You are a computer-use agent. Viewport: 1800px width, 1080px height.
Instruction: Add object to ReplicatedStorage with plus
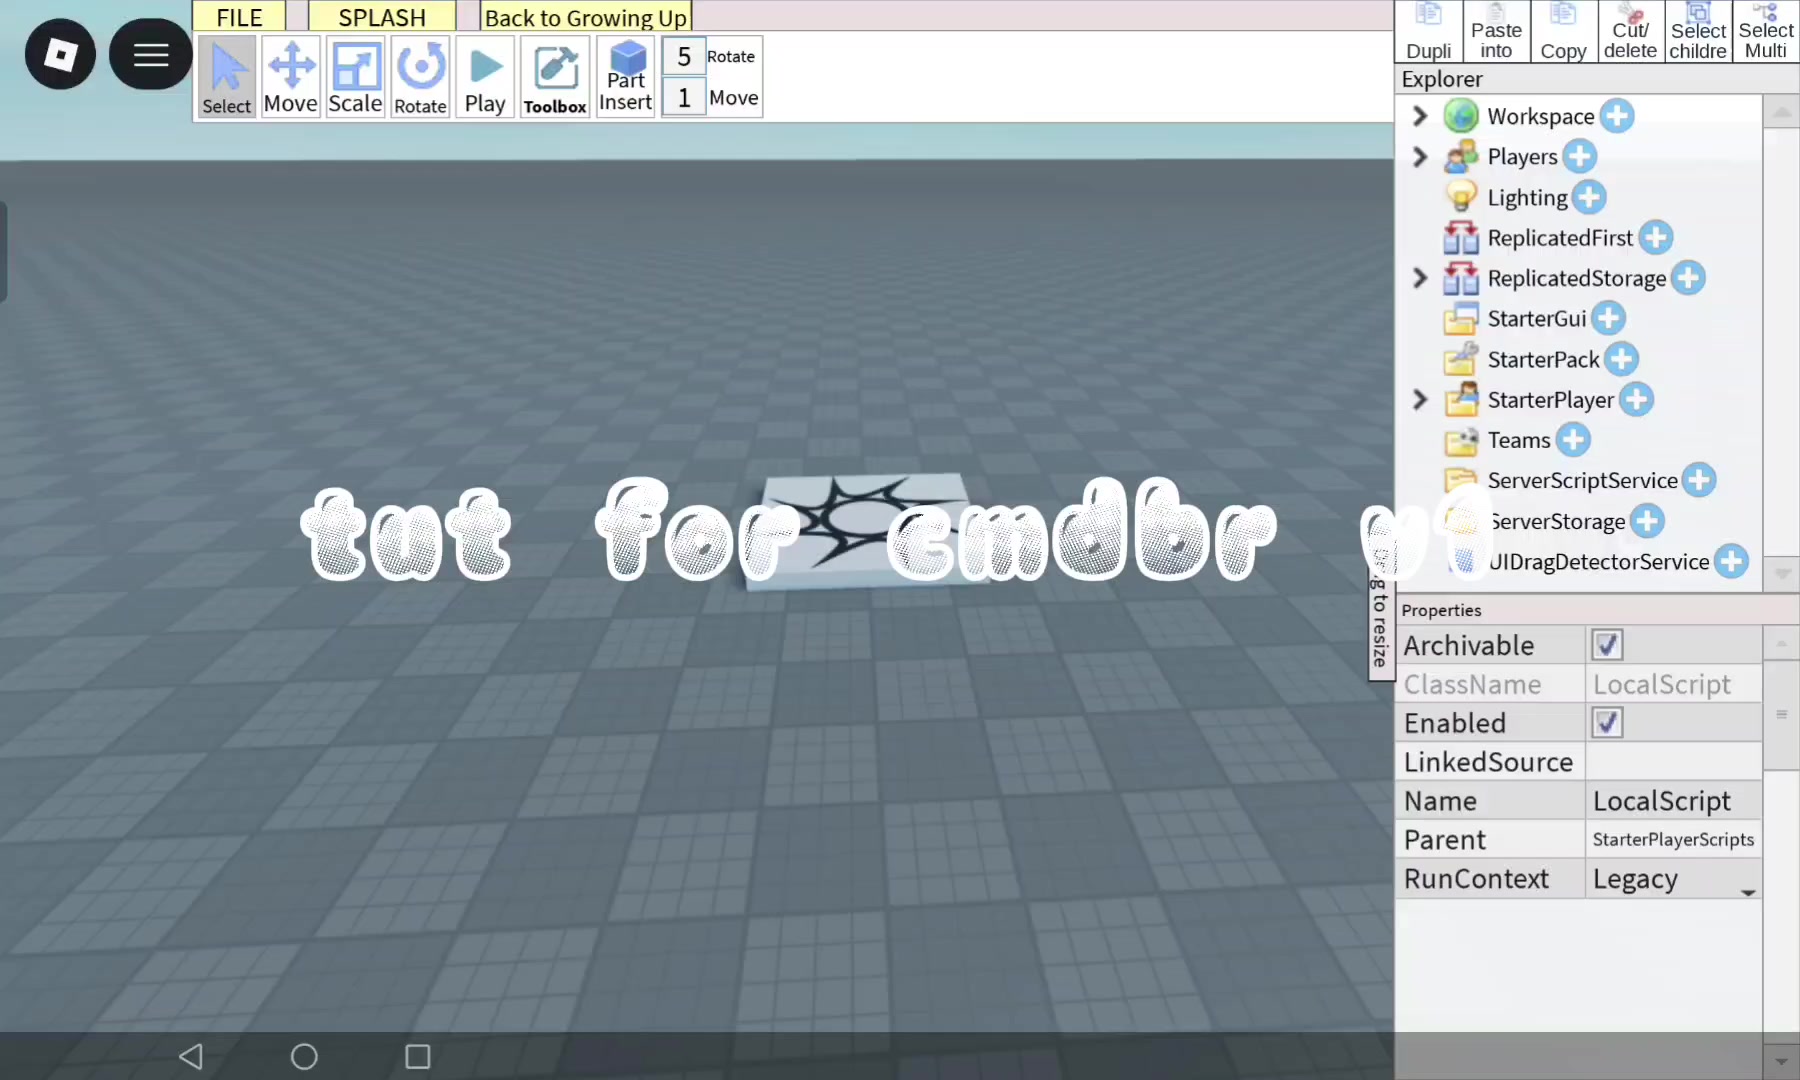click(x=1688, y=278)
